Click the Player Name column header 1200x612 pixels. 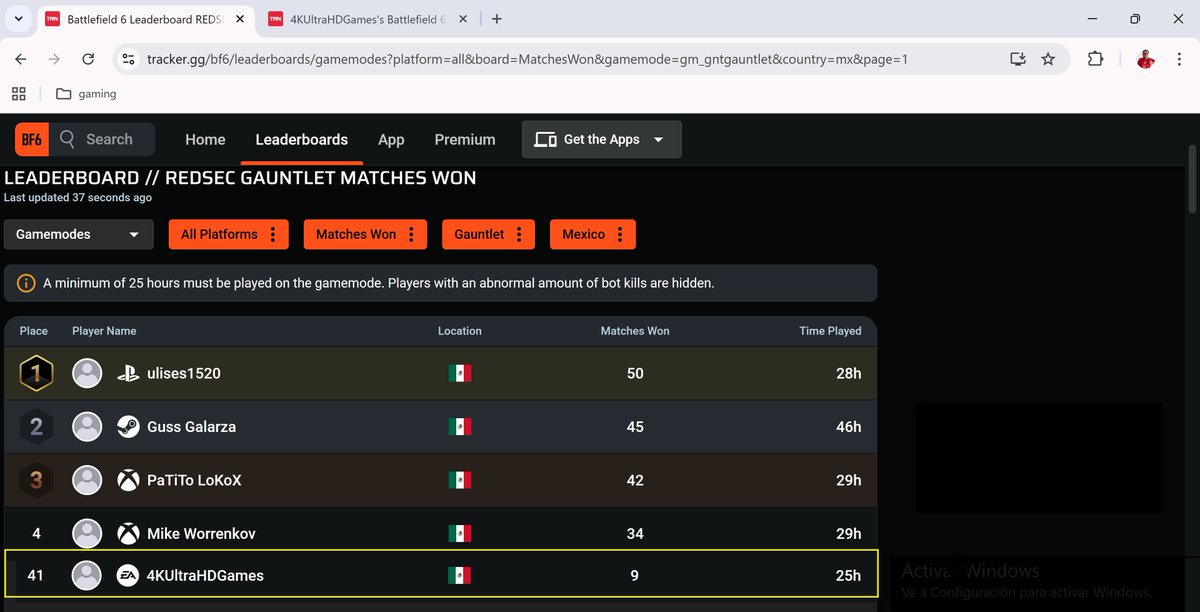(x=104, y=331)
